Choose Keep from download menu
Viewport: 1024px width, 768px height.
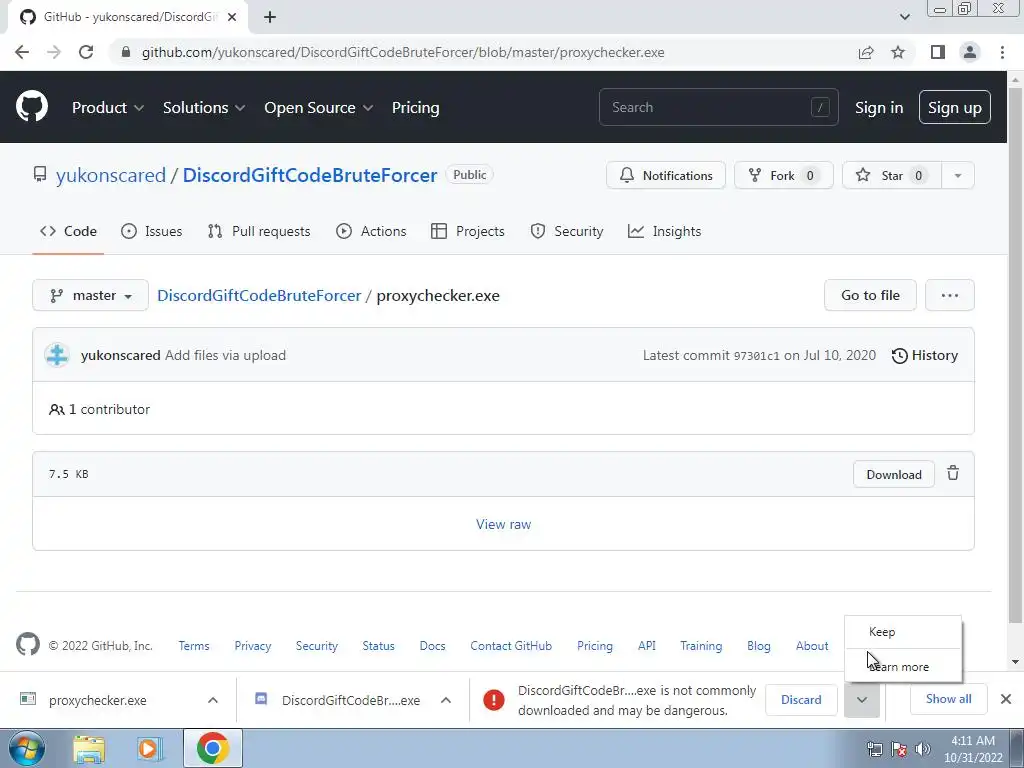(x=903, y=632)
